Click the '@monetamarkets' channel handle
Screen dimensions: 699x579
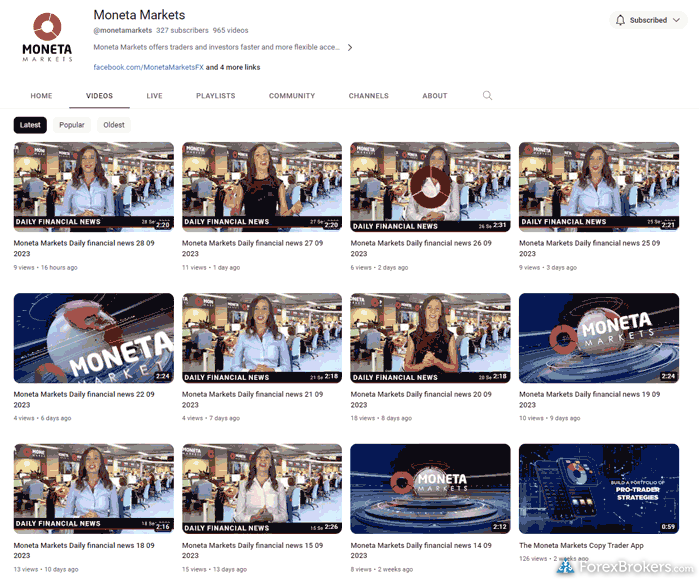pos(123,30)
